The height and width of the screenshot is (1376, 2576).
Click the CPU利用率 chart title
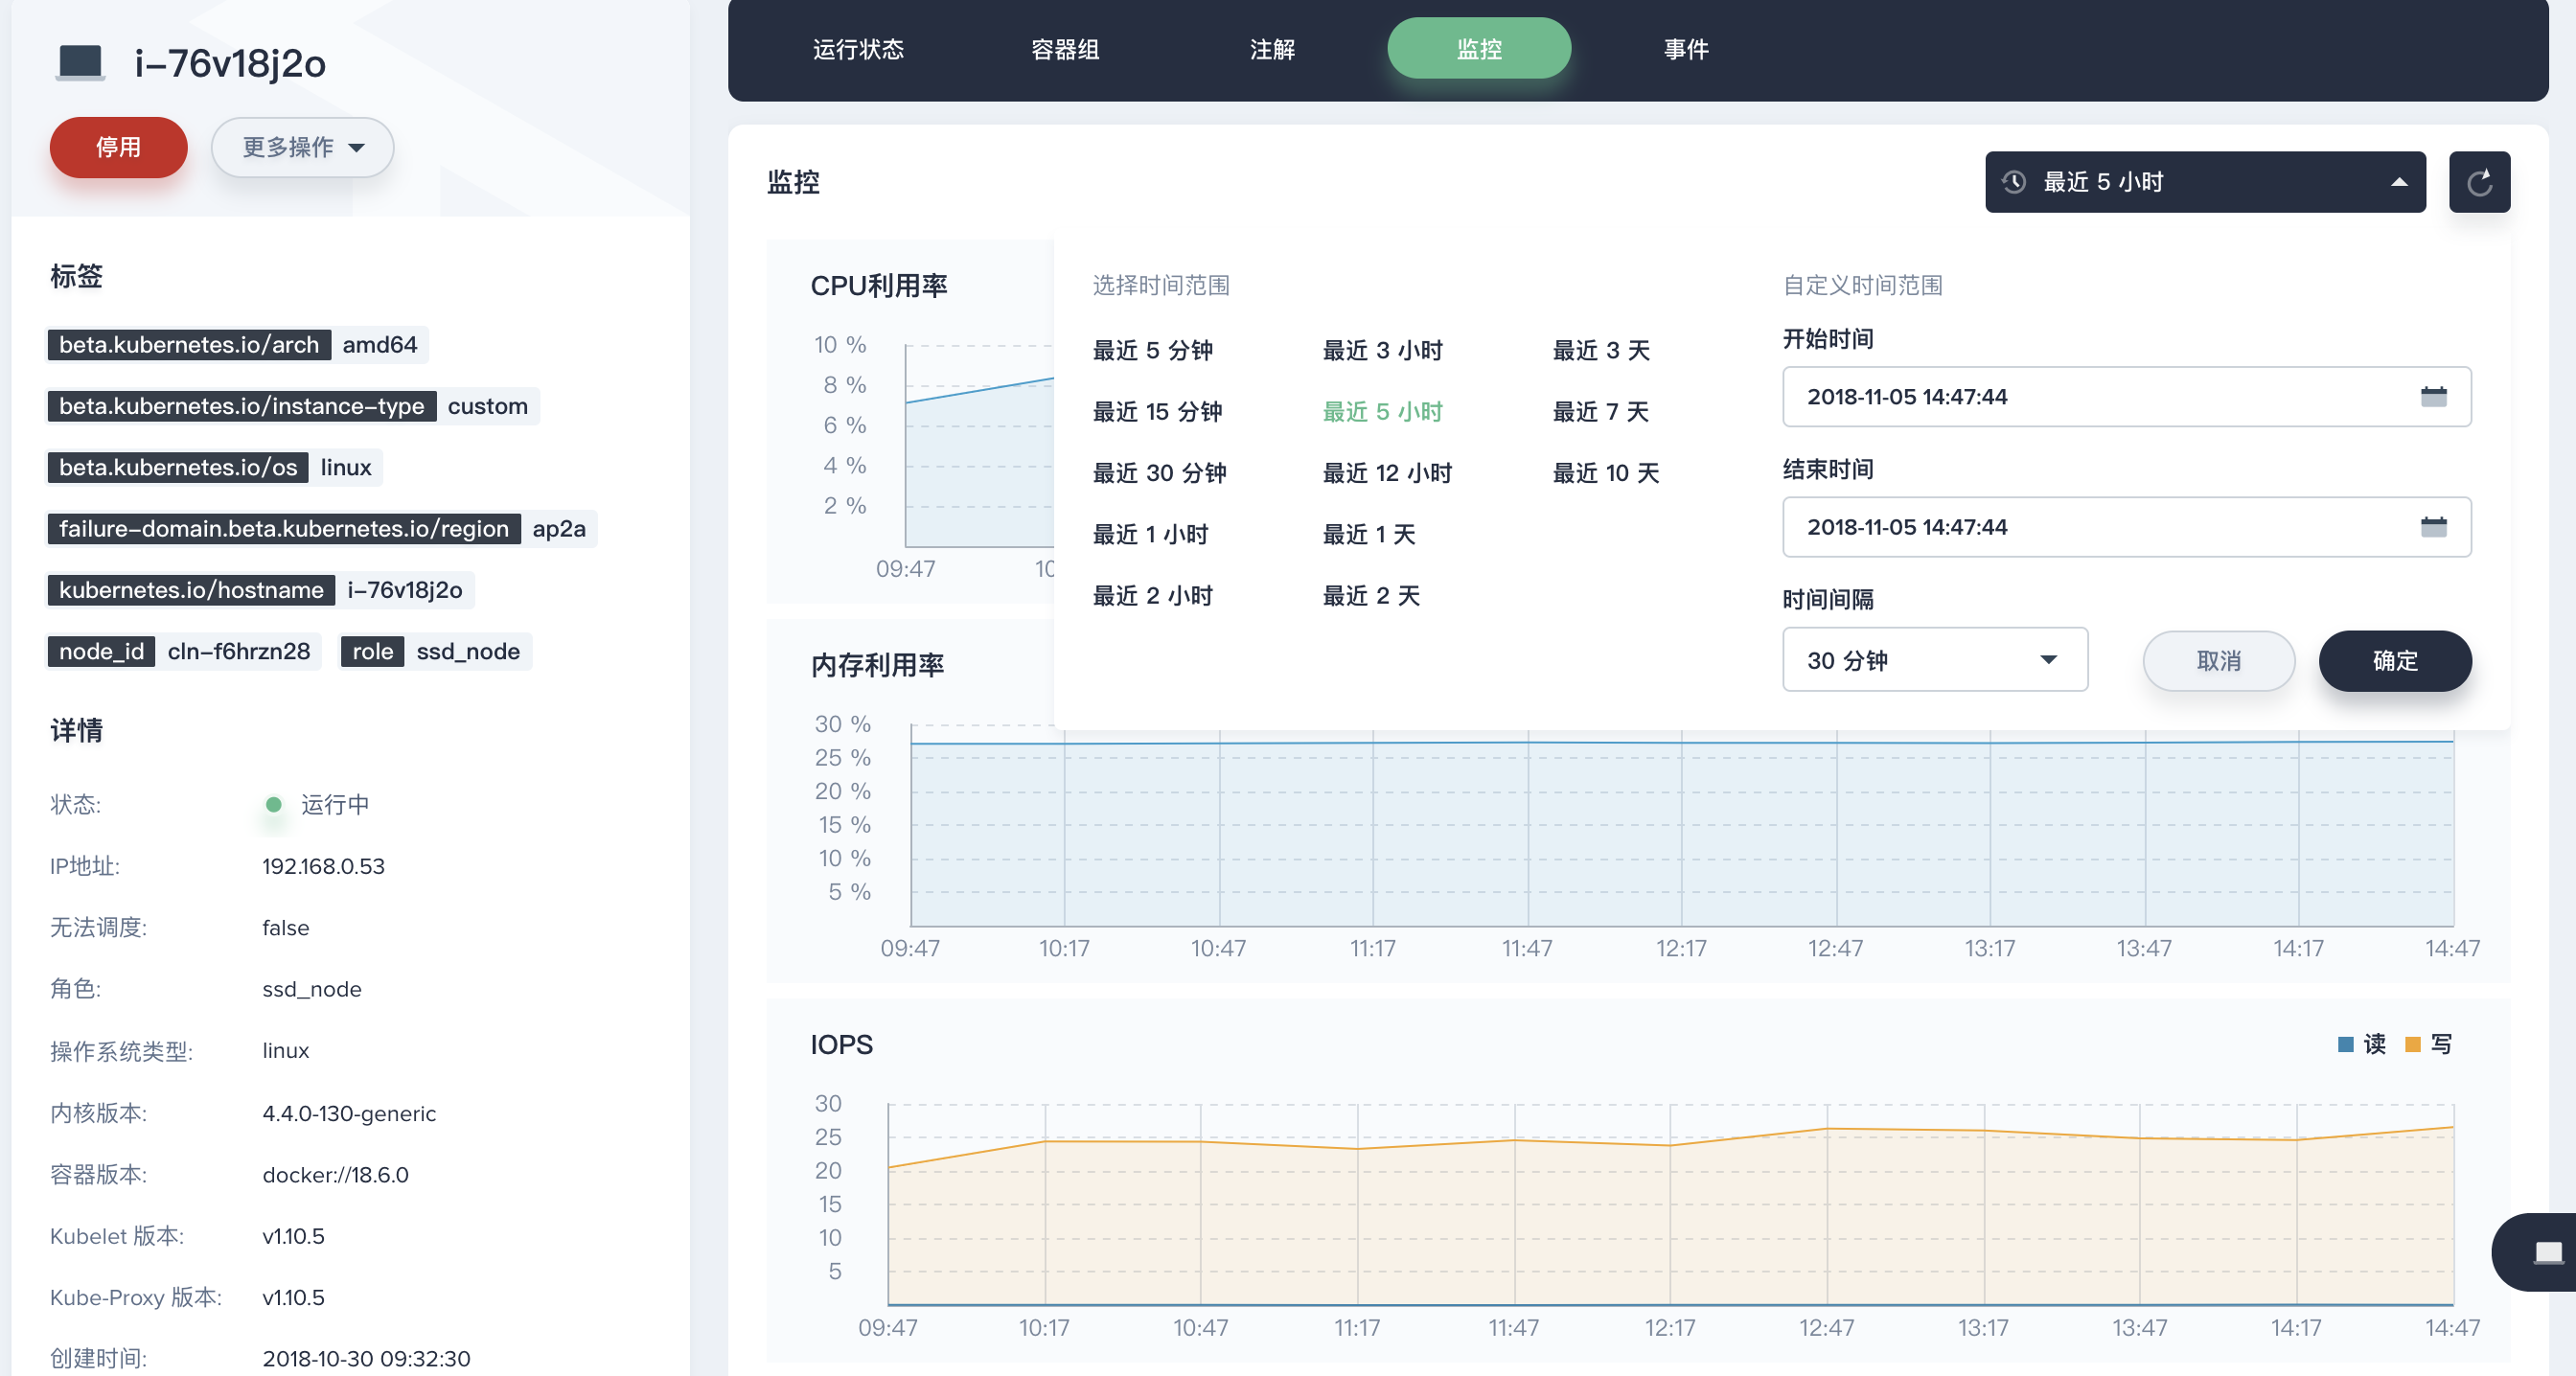[878, 285]
